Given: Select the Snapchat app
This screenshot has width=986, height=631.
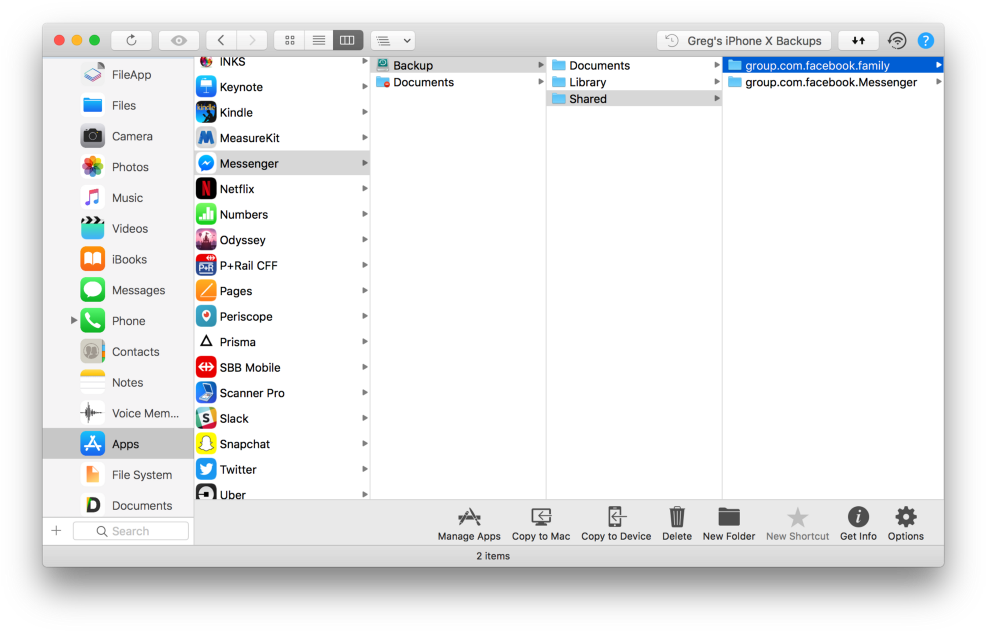Looking at the screenshot, I should point(282,444).
